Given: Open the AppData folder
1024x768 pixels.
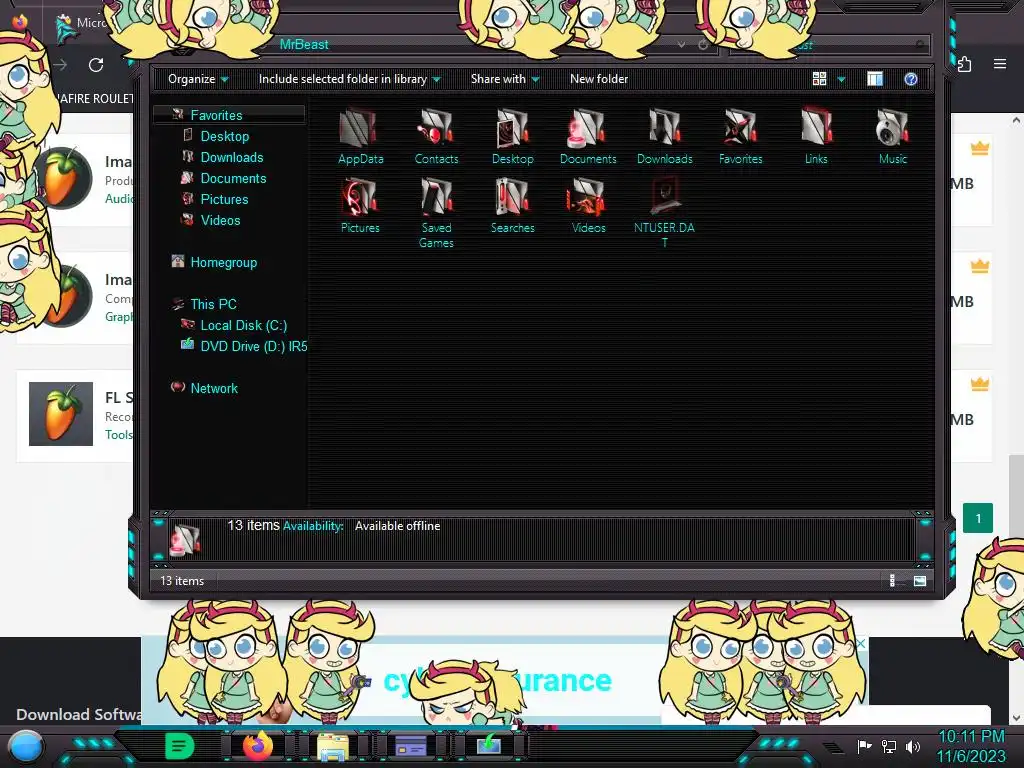Looking at the screenshot, I should pyautogui.click(x=360, y=136).
